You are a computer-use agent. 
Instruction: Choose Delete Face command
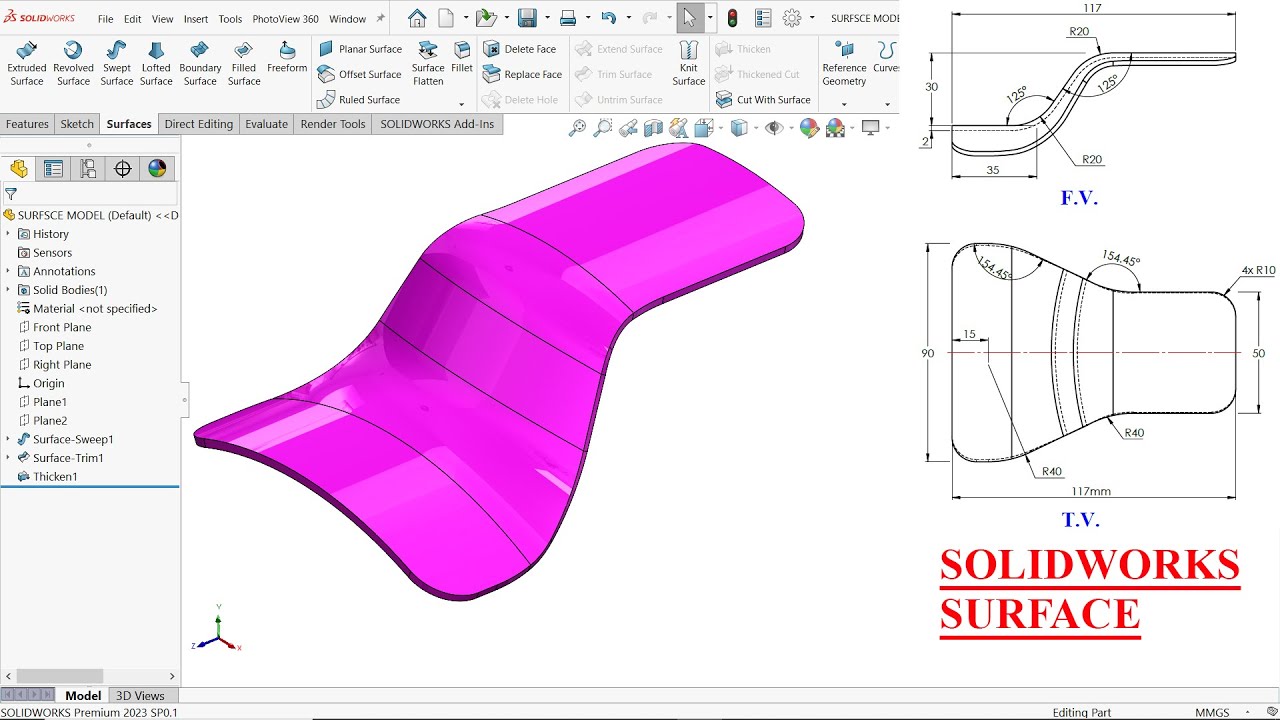[519, 49]
